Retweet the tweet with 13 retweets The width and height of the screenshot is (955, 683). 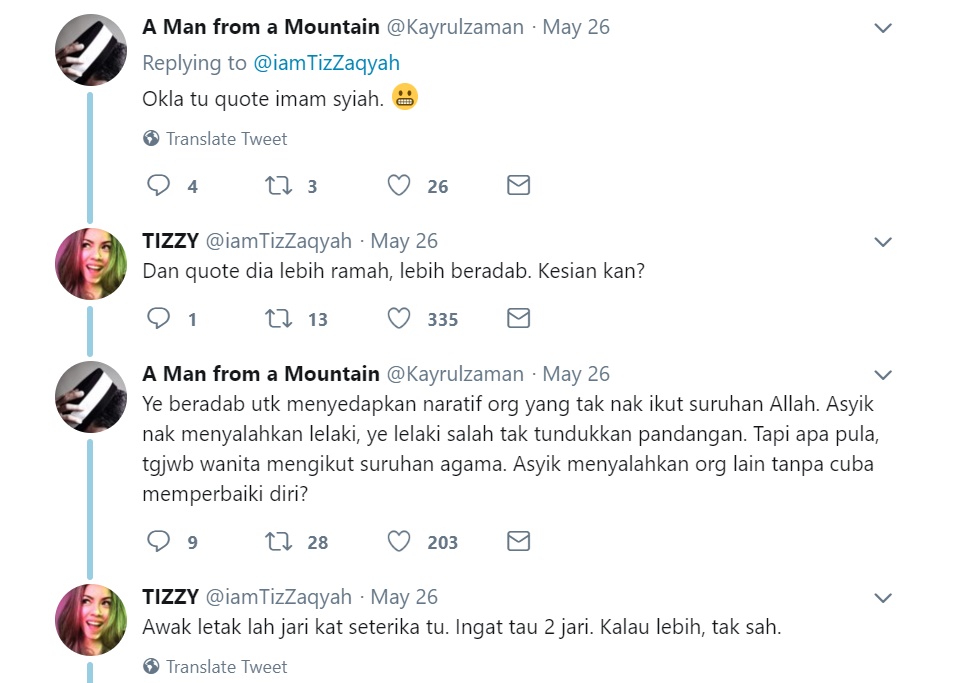[277, 319]
